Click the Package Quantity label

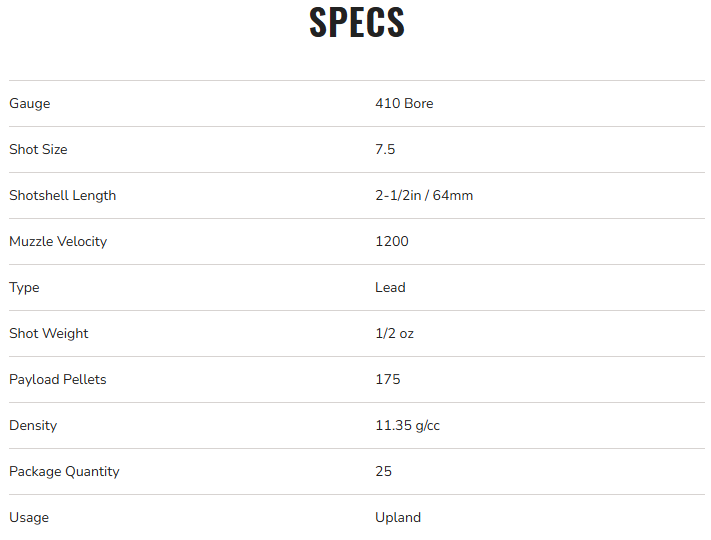point(64,472)
